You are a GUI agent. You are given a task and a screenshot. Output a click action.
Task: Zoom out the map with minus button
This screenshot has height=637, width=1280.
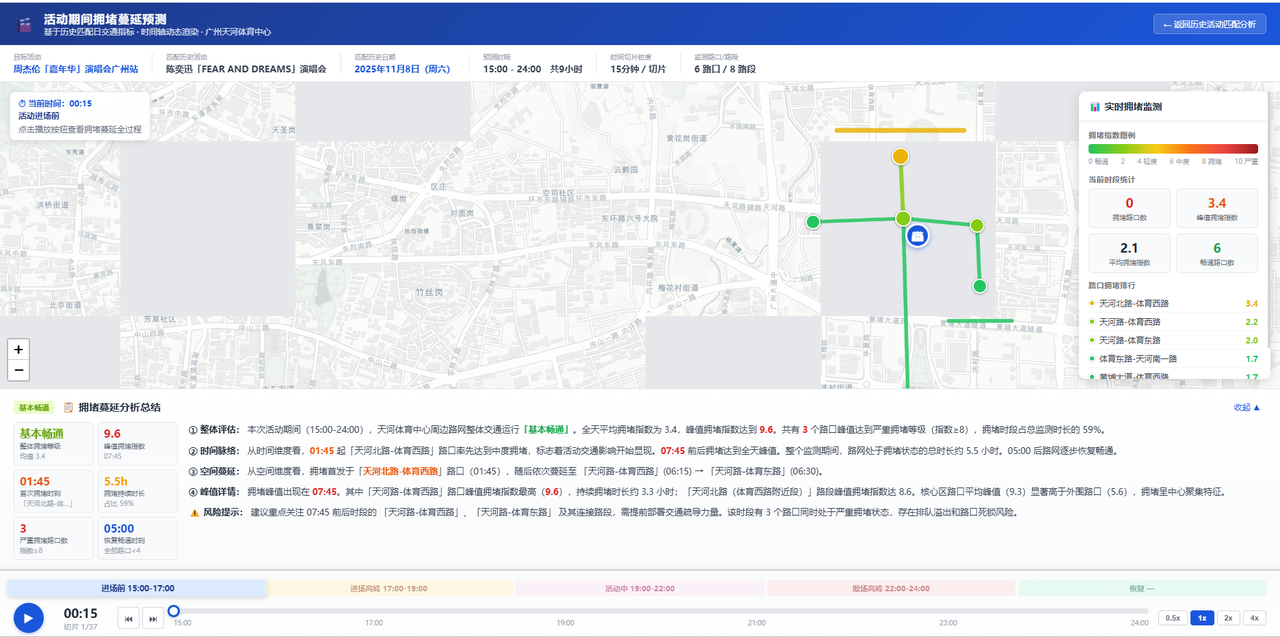coord(18,370)
